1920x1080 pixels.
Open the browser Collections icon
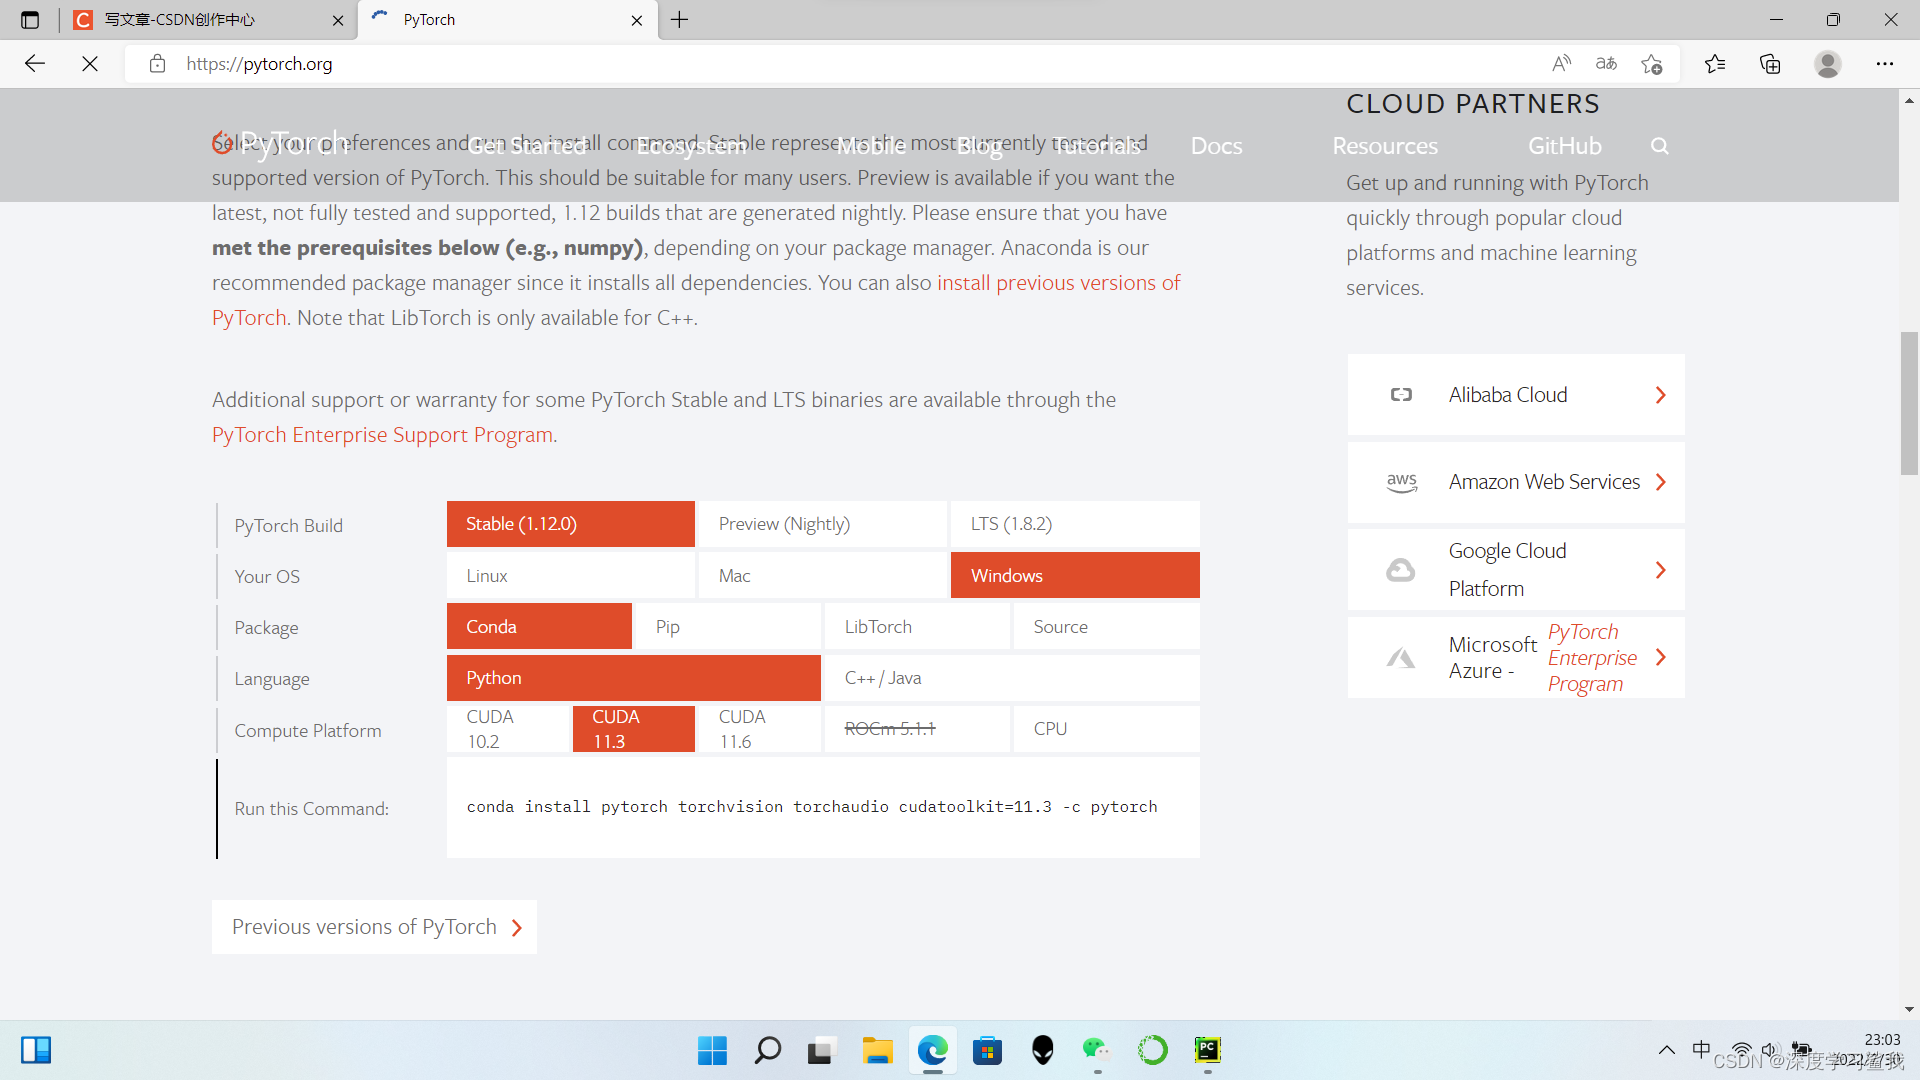click(1770, 64)
